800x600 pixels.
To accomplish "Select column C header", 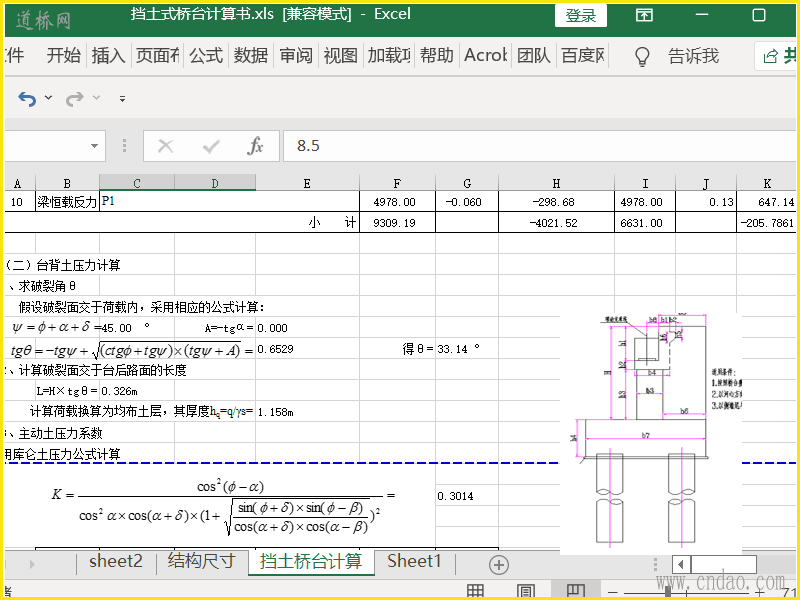I will (137, 183).
